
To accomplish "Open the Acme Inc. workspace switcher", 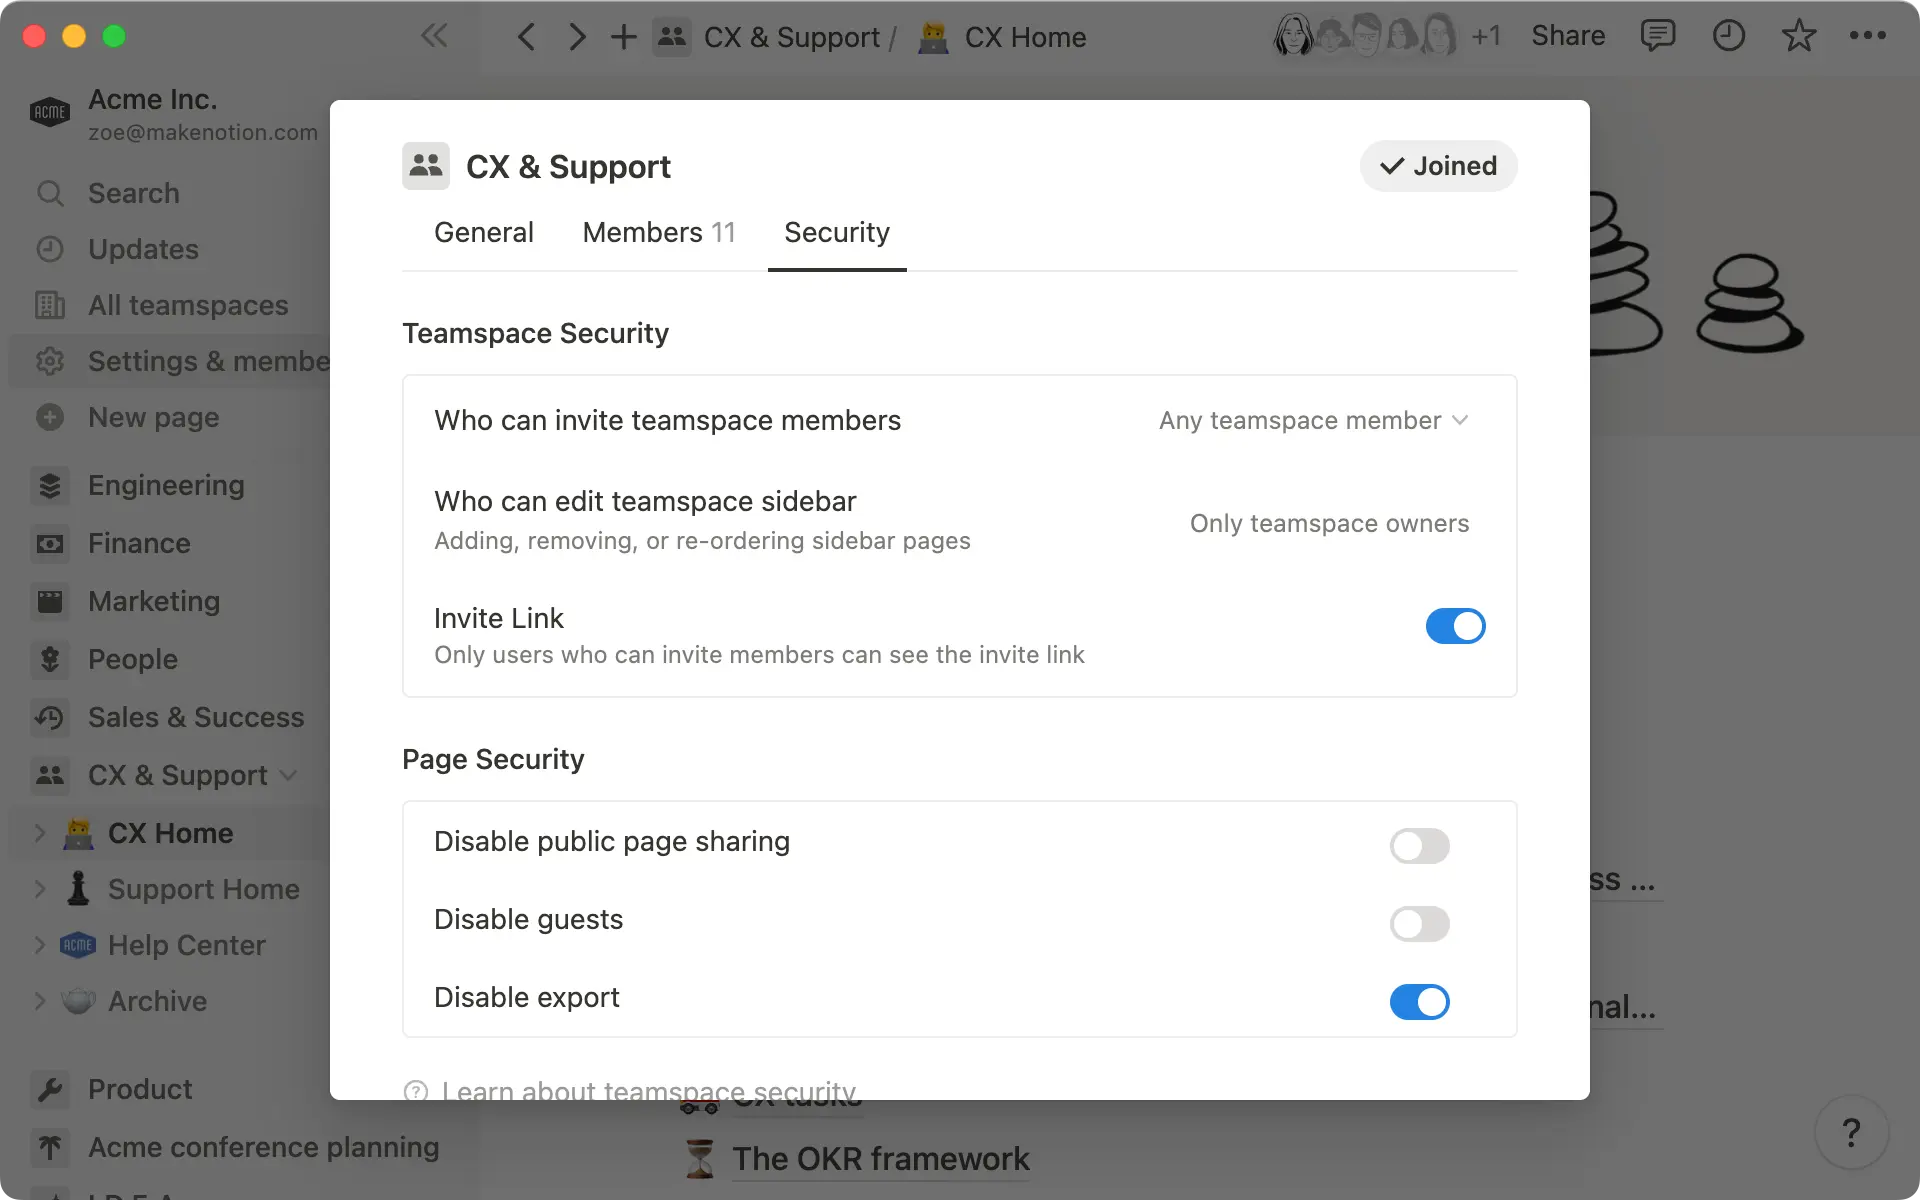I will point(153,112).
